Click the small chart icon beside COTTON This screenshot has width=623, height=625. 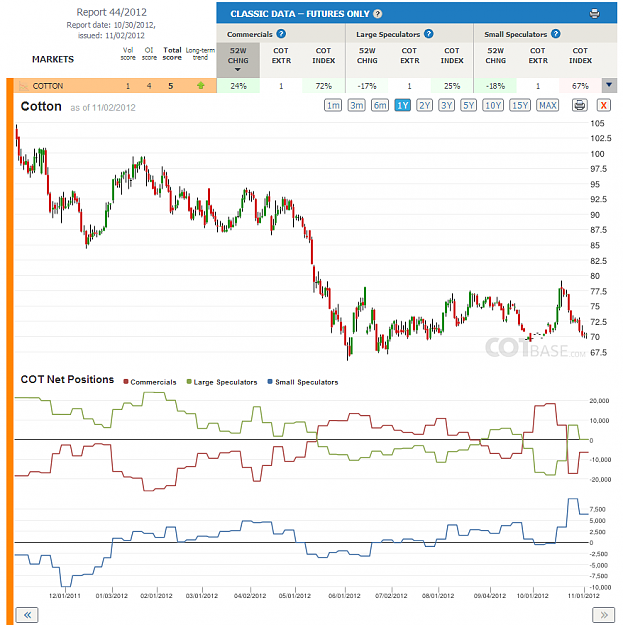click(24, 86)
